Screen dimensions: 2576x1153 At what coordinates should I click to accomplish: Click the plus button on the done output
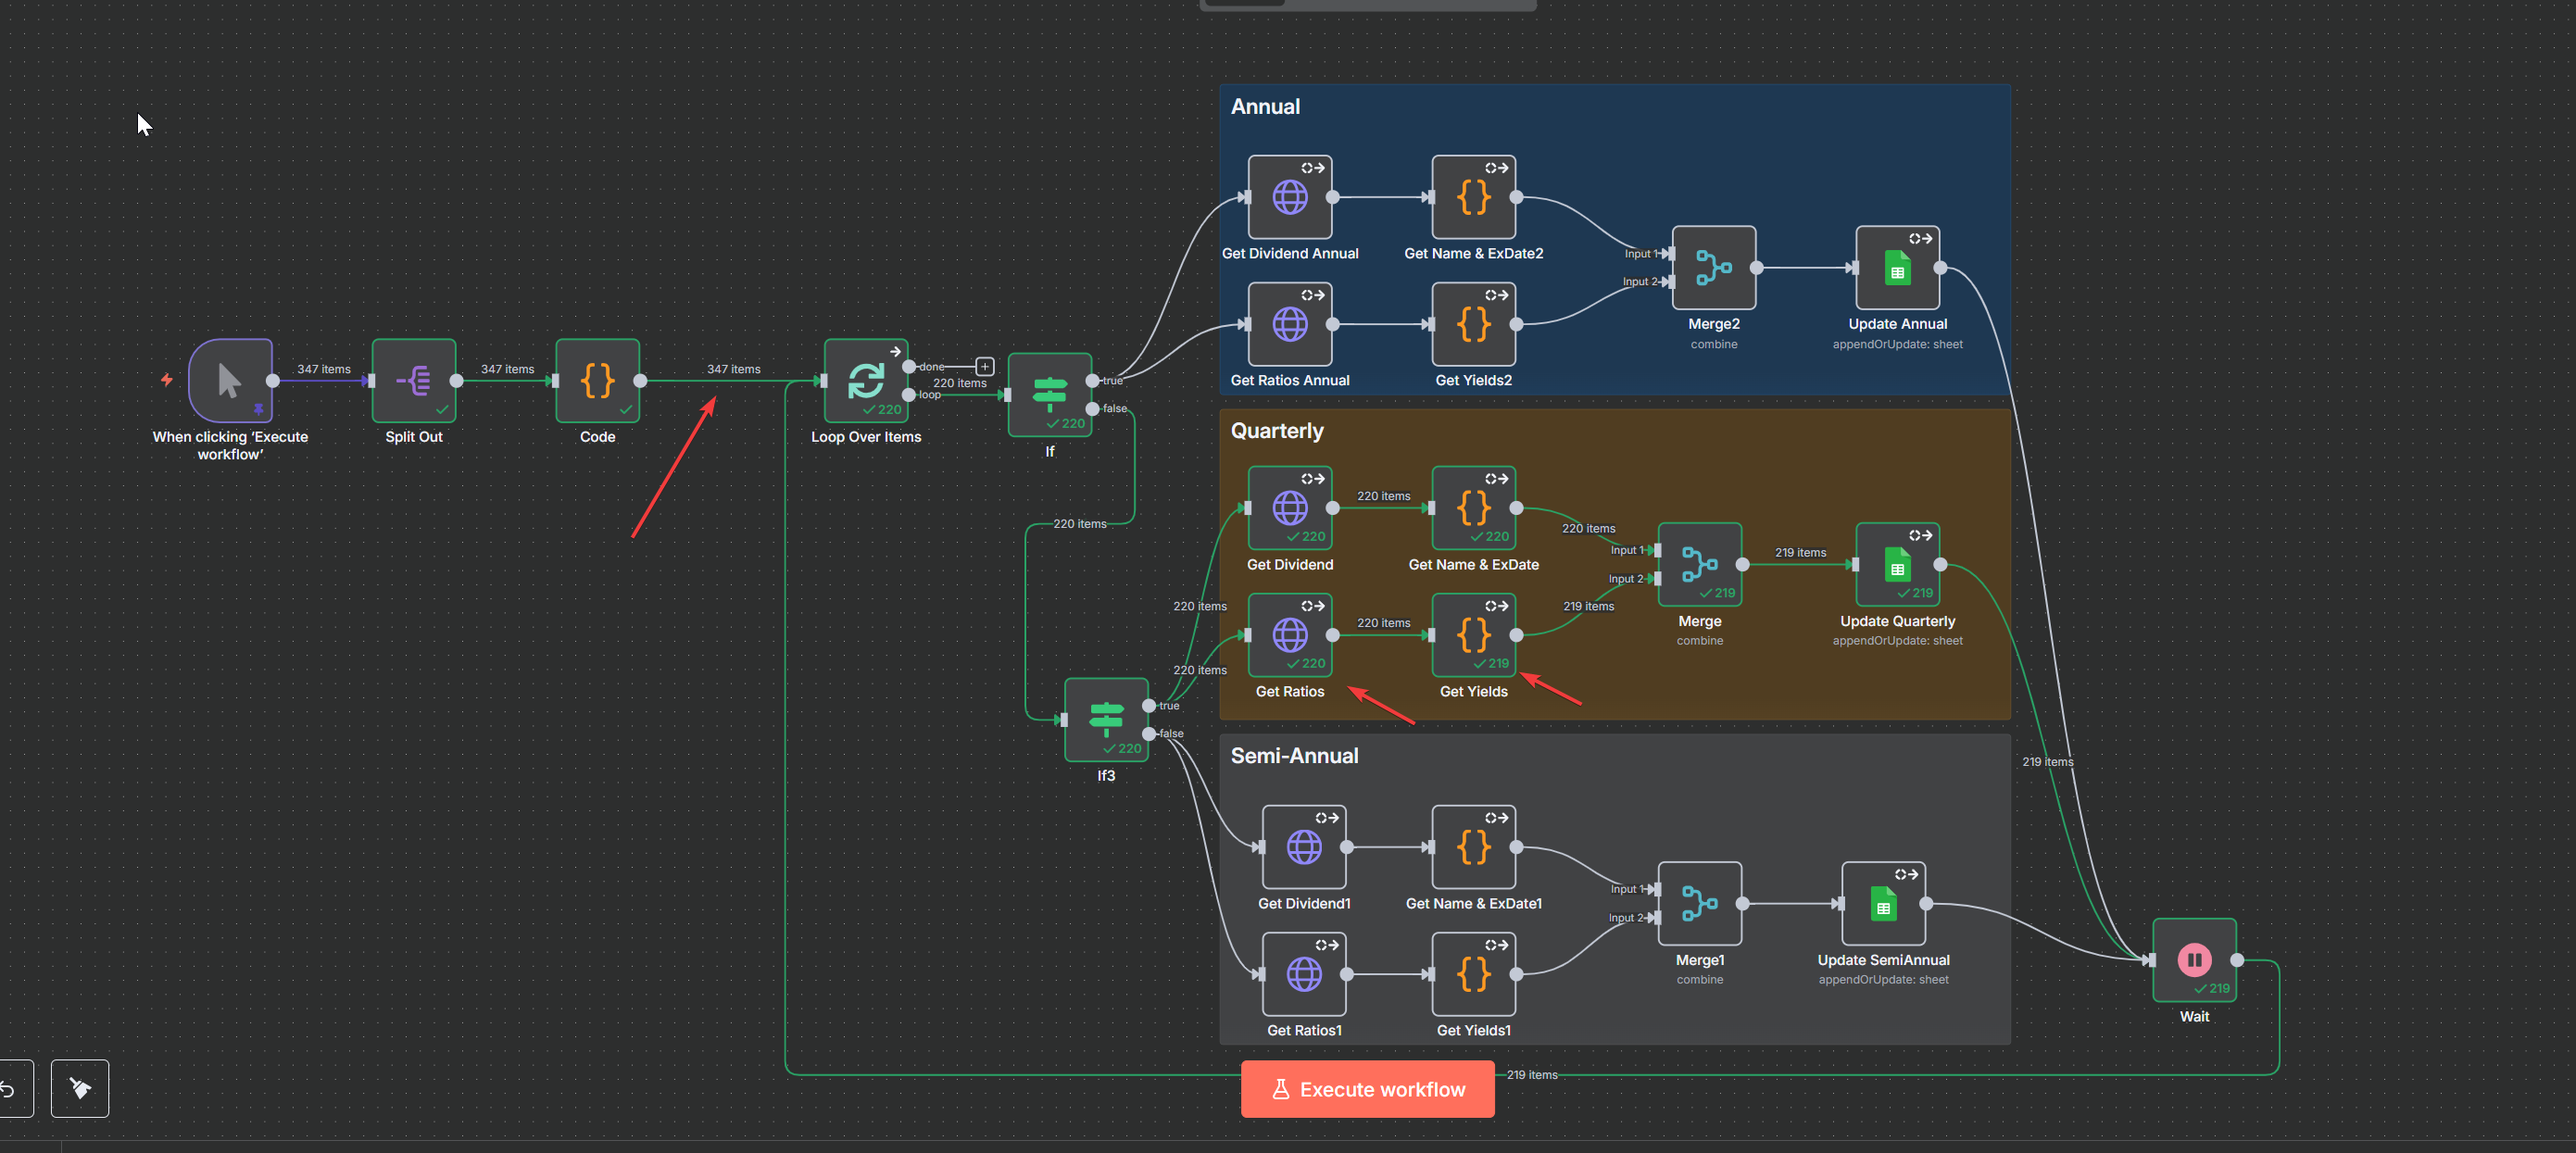click(985, 366)
